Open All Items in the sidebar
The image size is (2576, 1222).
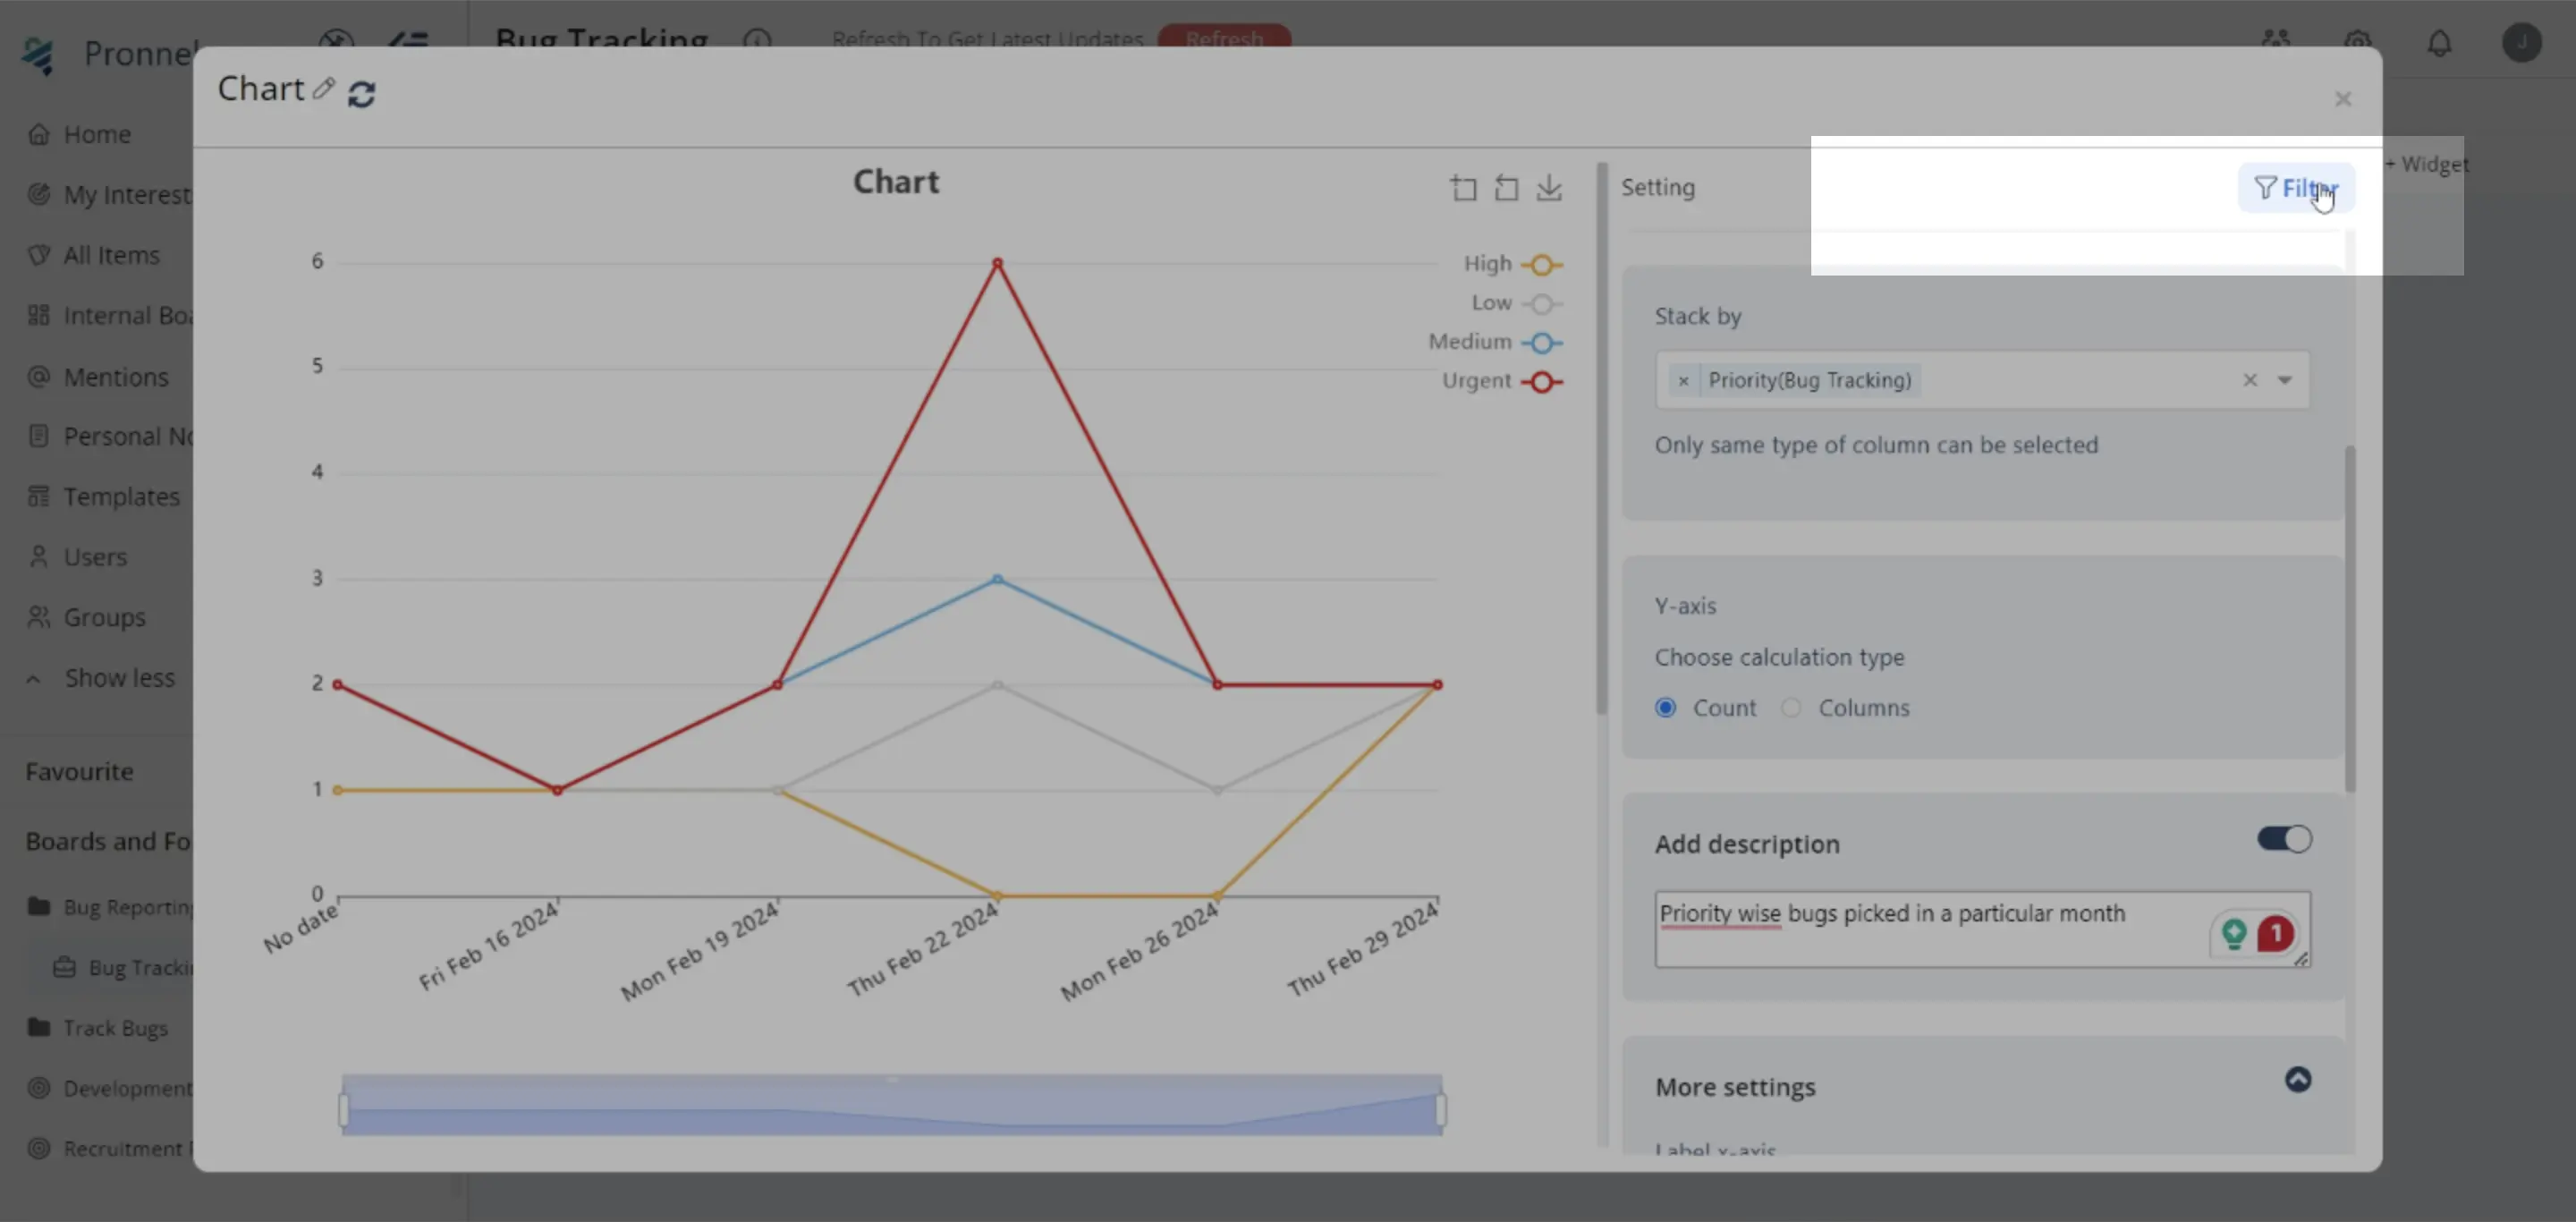[111, 255]
